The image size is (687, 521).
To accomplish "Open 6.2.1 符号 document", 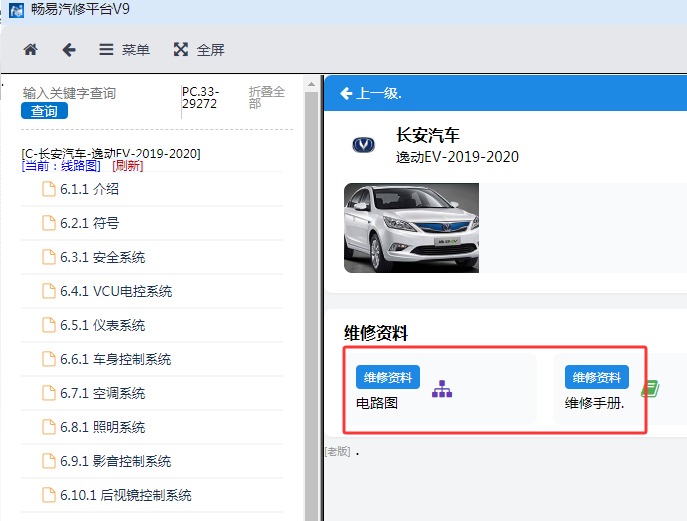I will [152, 223].
